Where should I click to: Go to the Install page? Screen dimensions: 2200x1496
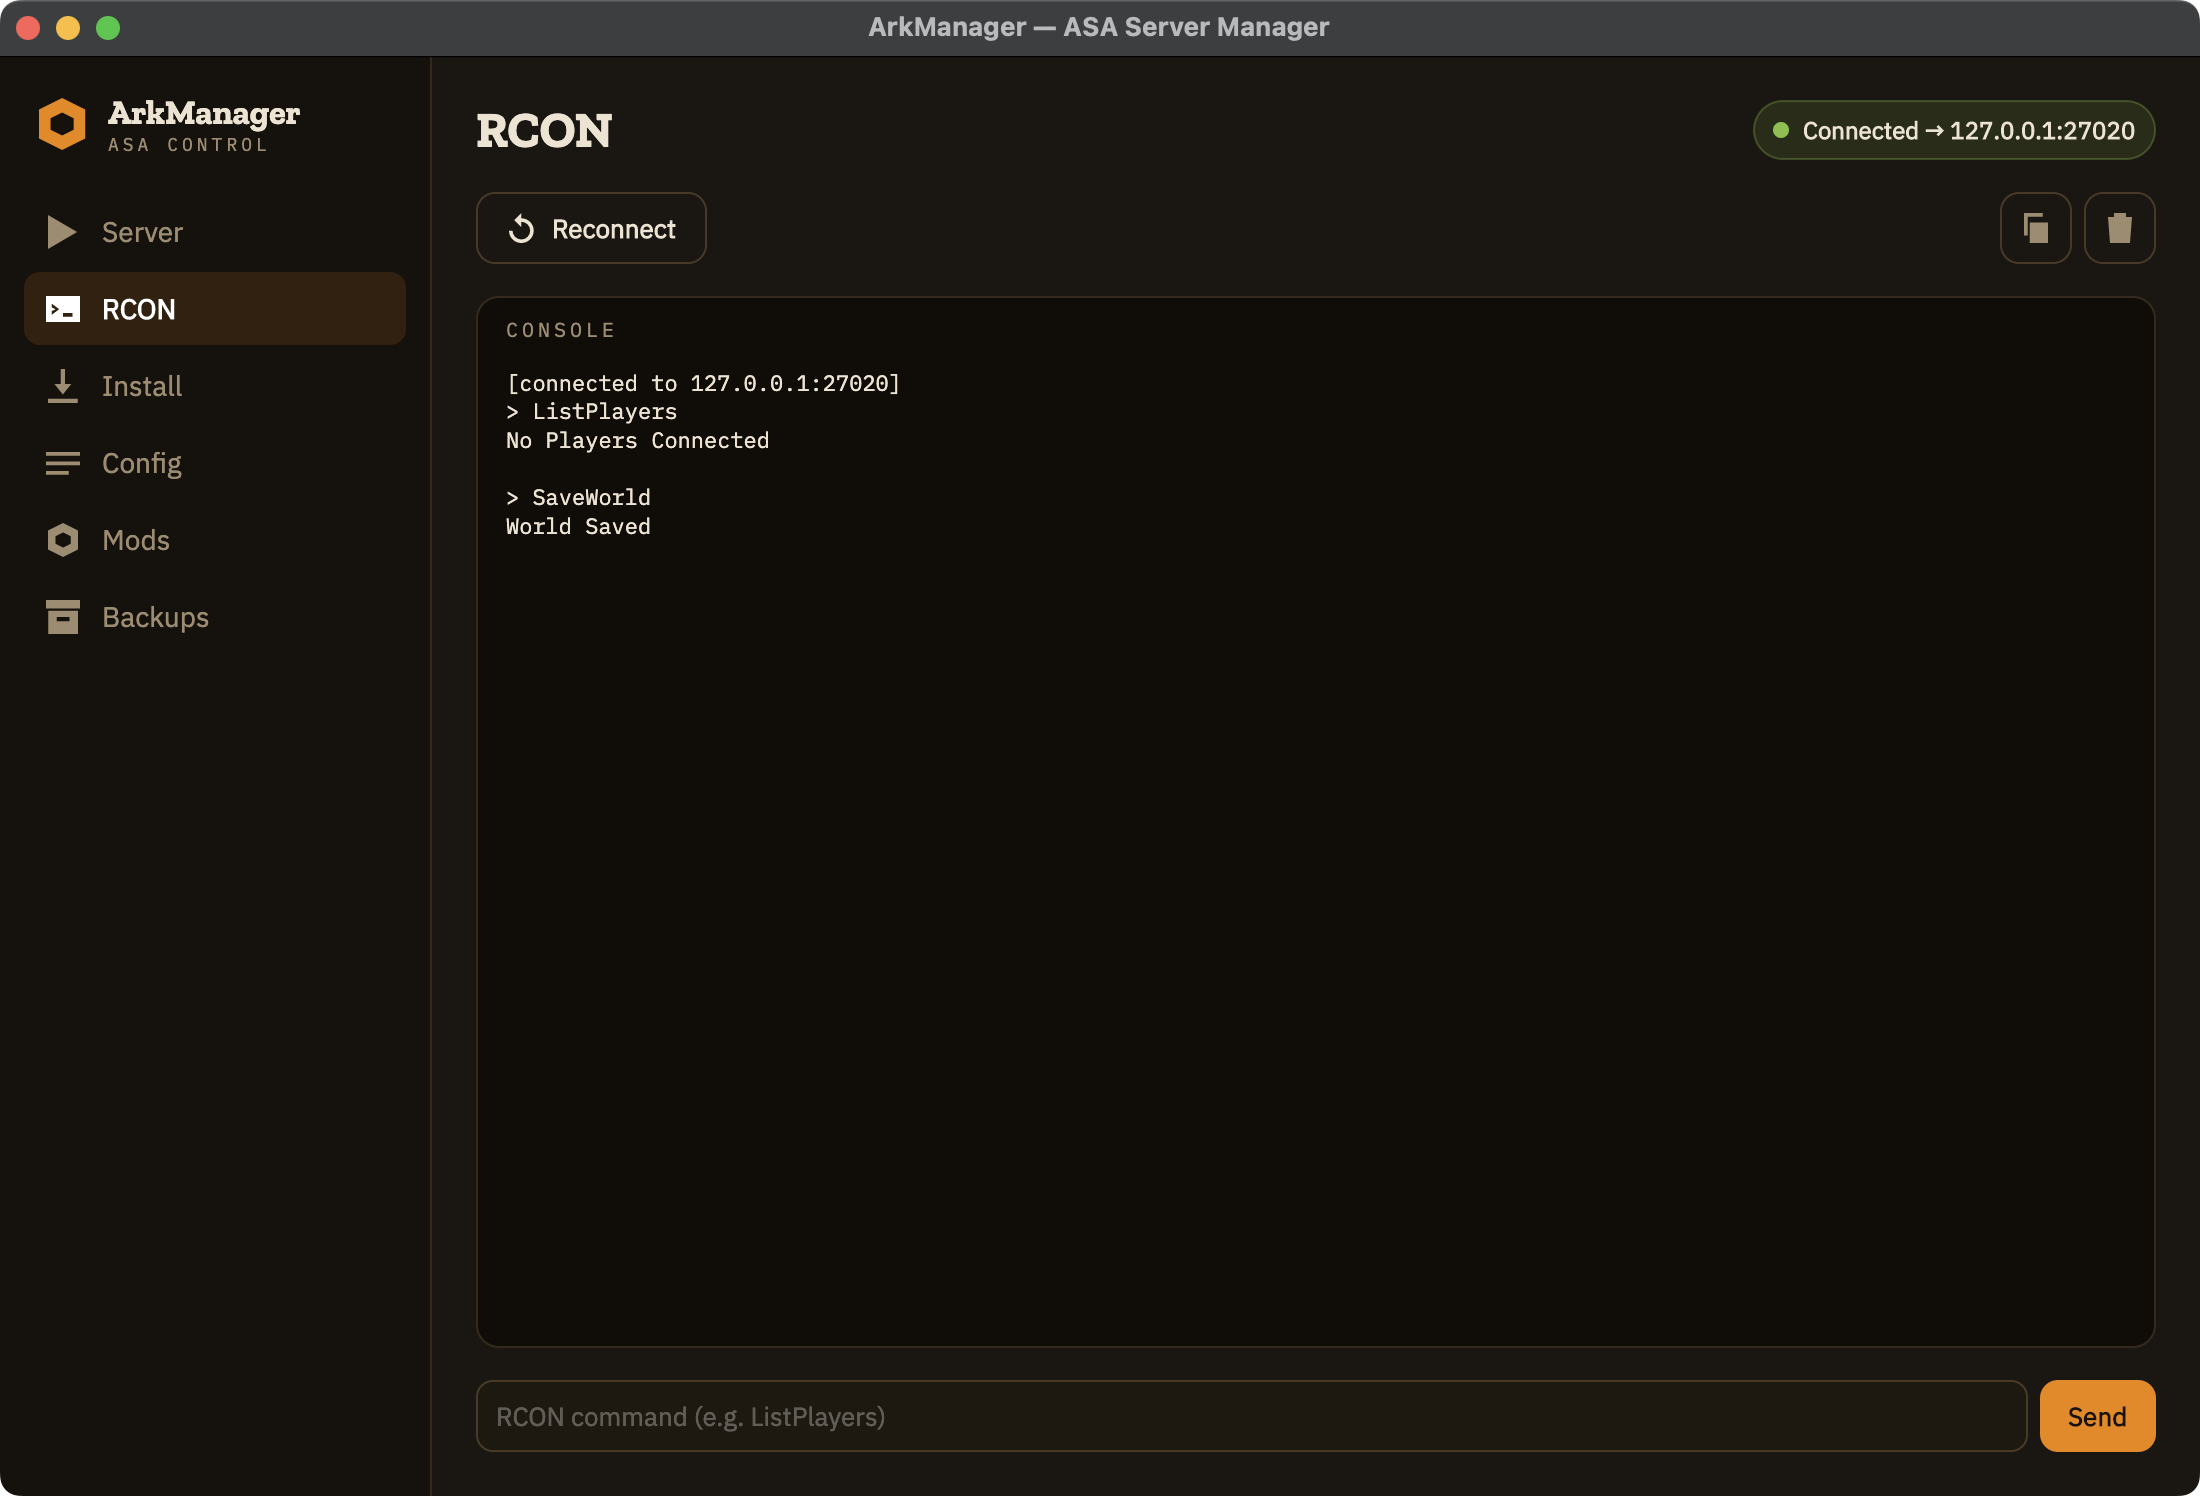click(x=215, y=386)
